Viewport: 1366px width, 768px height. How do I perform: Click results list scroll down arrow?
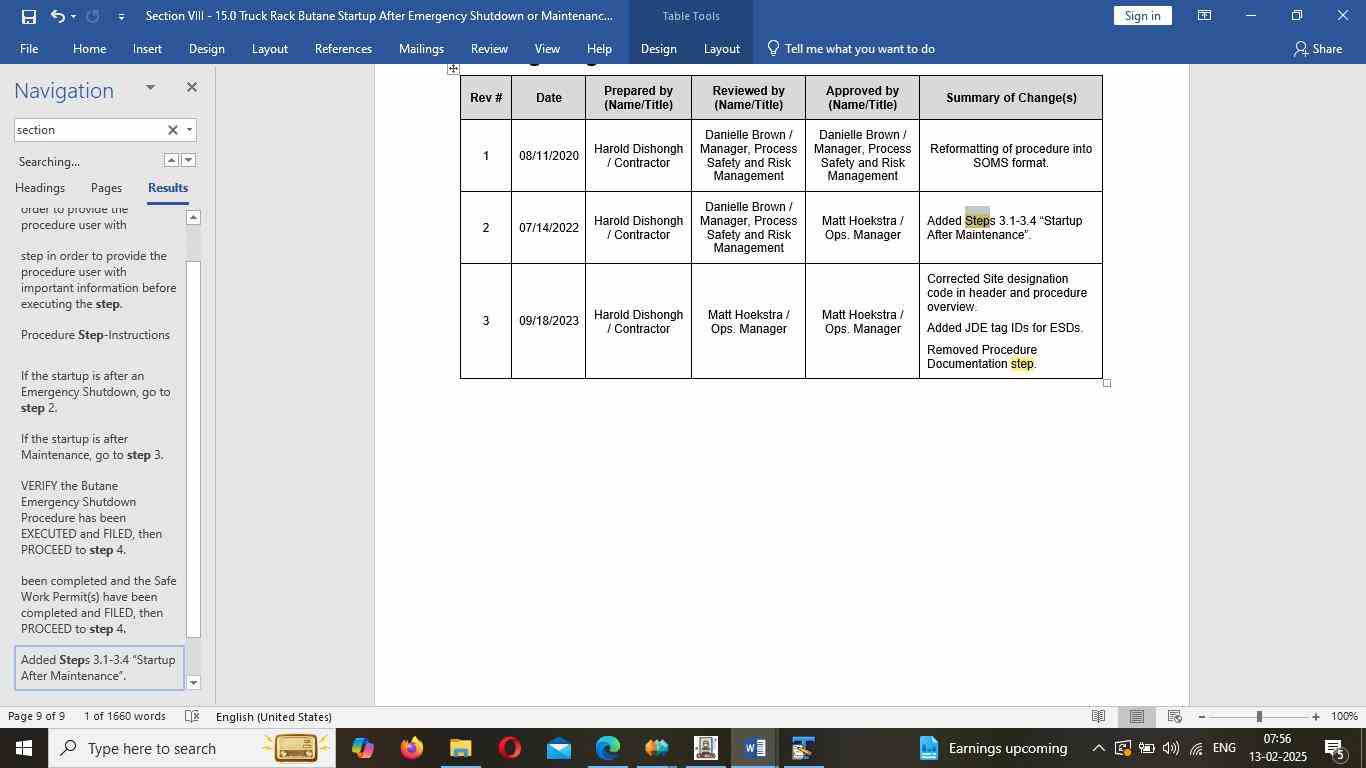coord(194,683)
